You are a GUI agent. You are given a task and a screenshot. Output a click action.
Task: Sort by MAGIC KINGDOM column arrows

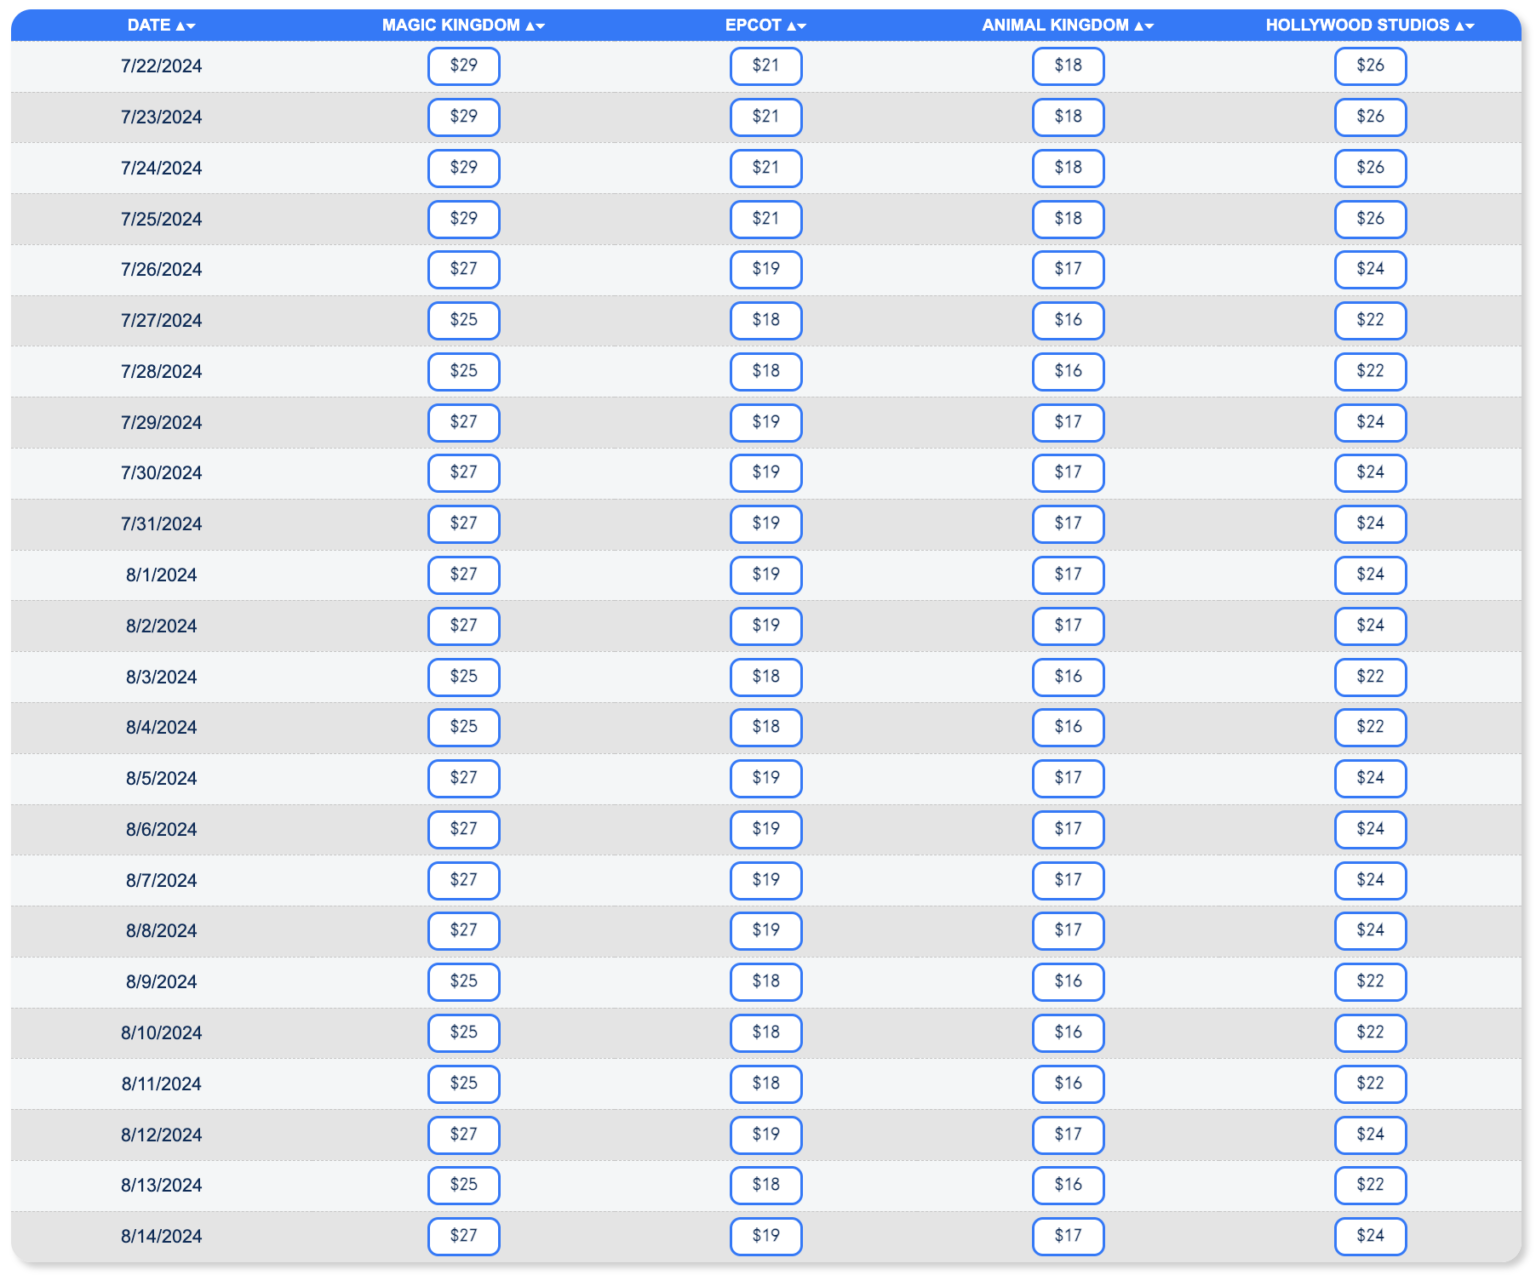pos(535,26)
